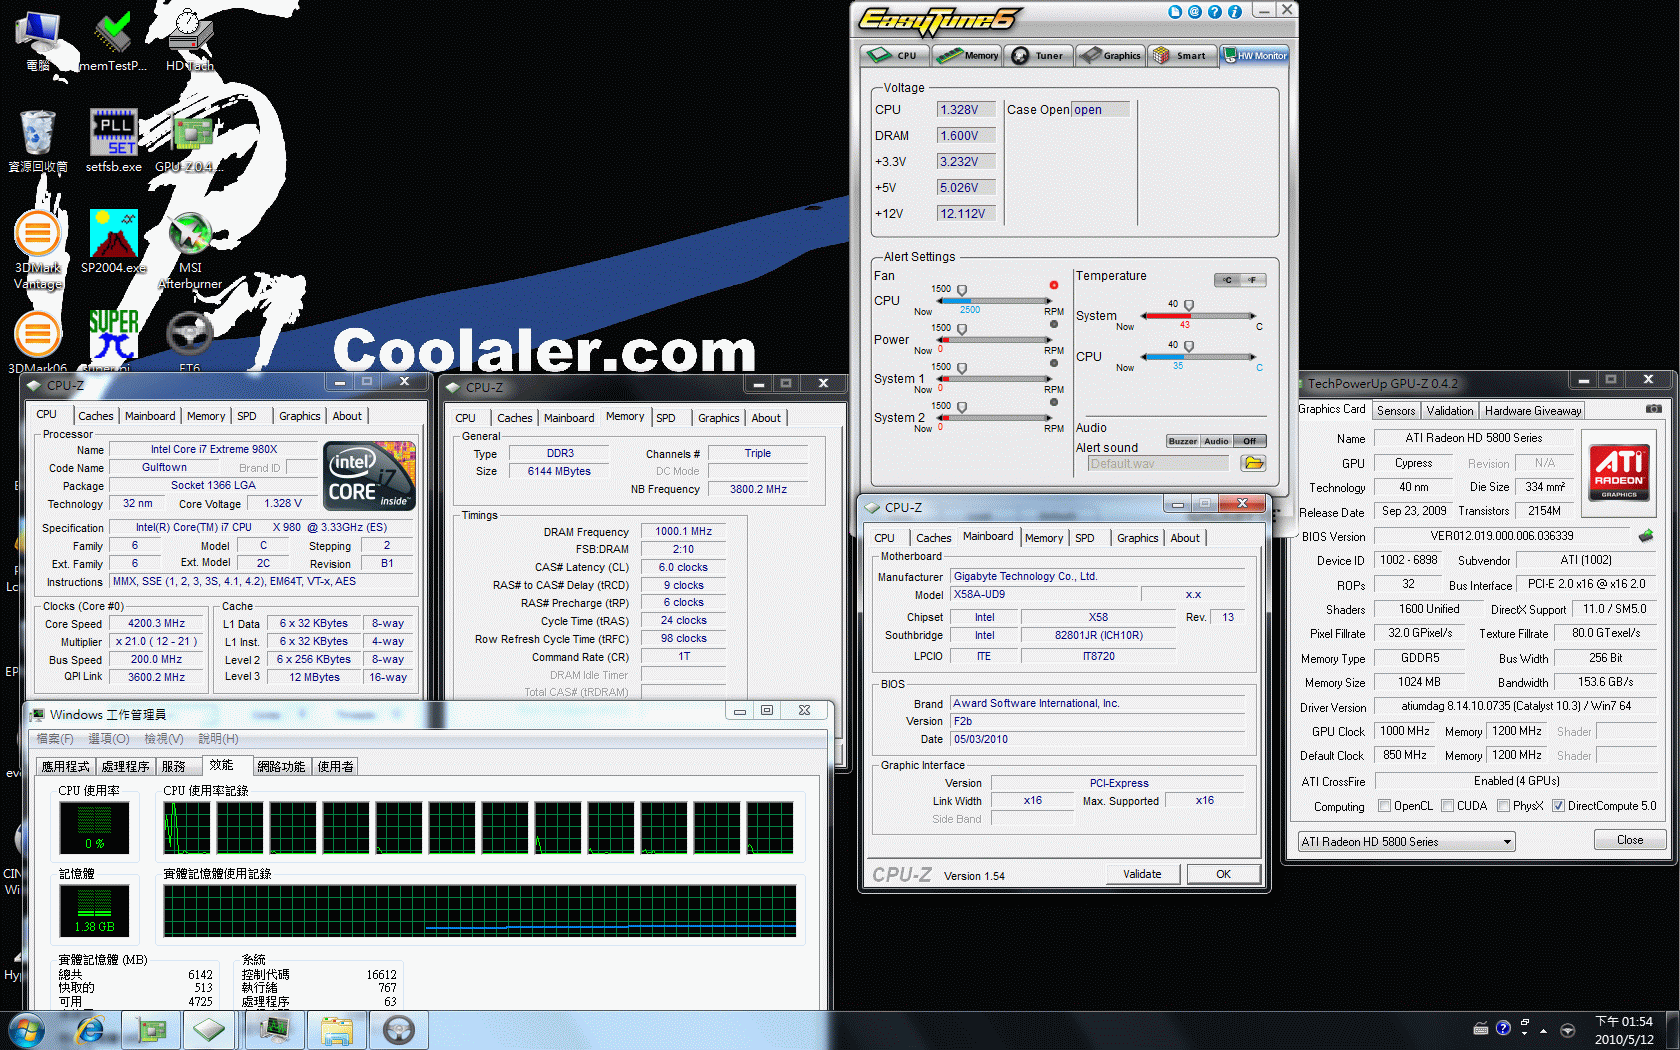1680x1050 pixels.
Task: Set alert audio mode to Off
Action: coord(1250,441)
